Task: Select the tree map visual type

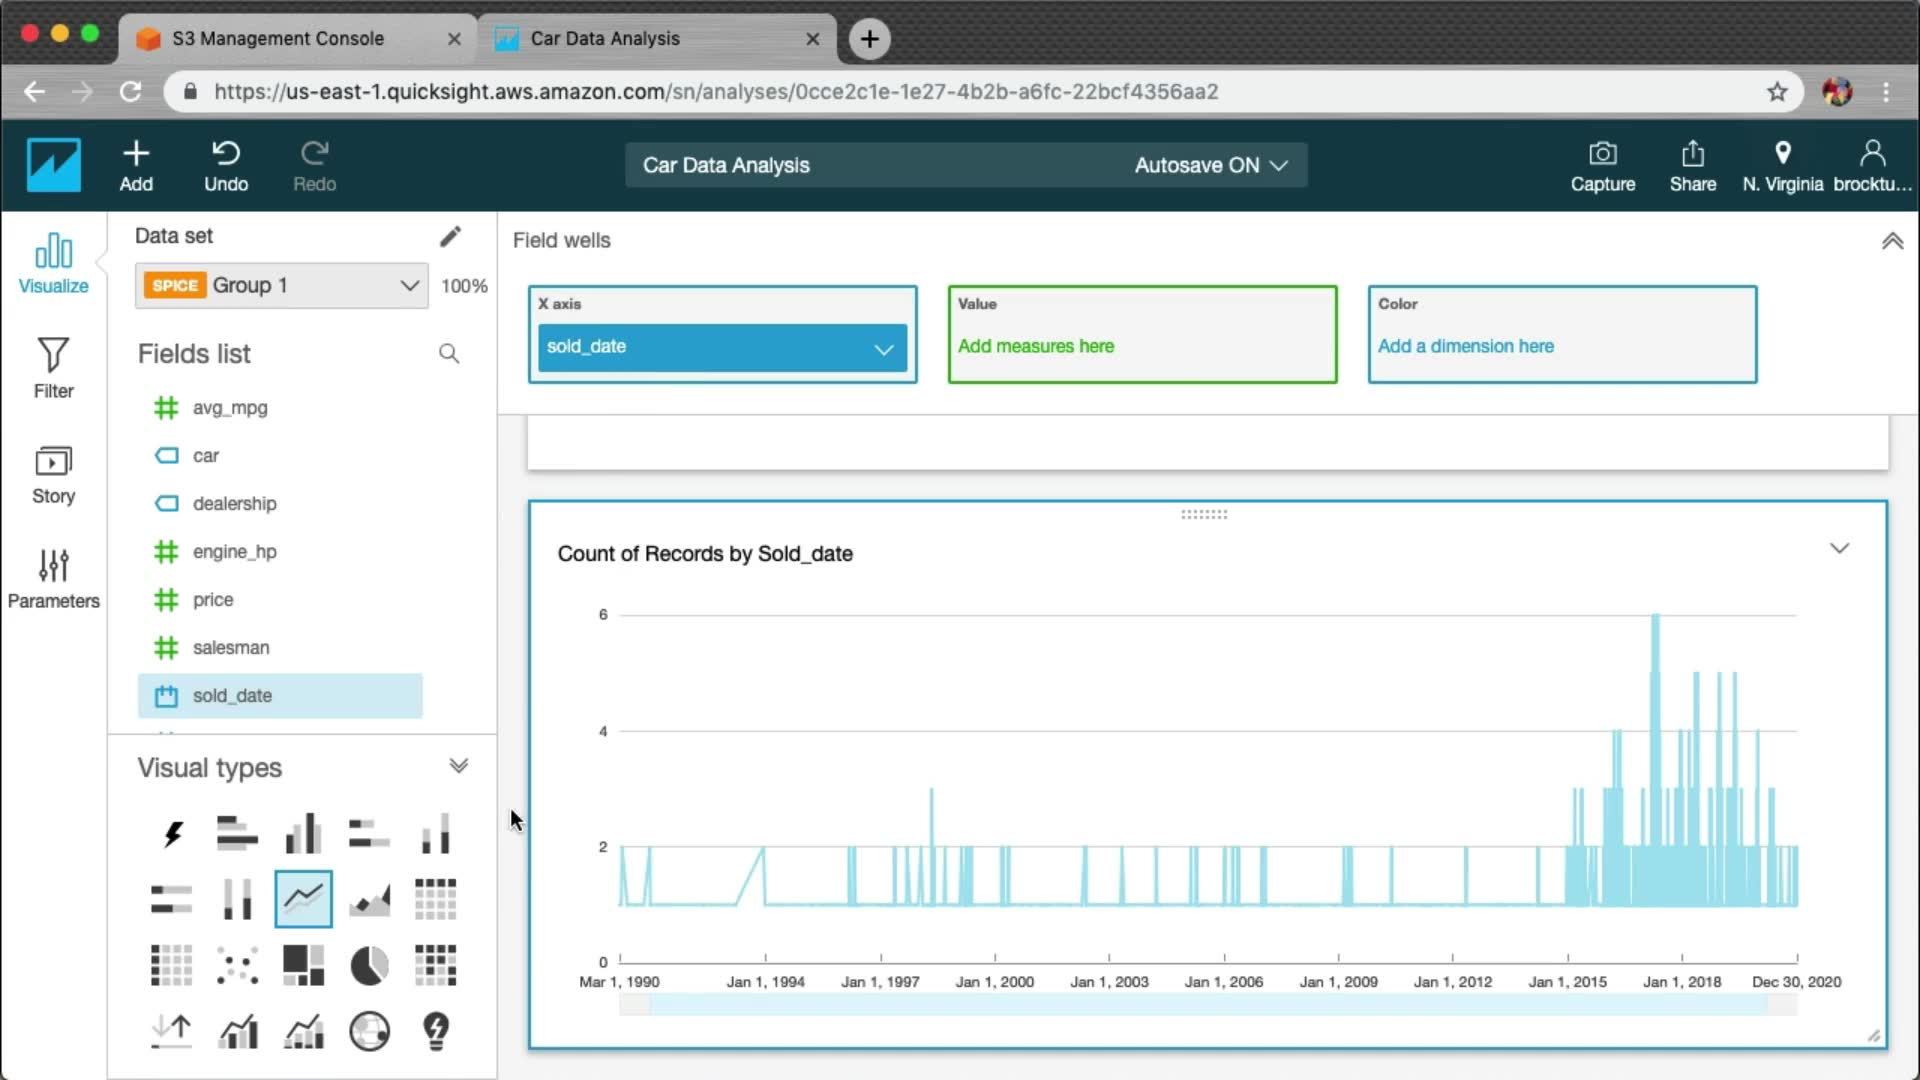Action: tap(303, 966)
